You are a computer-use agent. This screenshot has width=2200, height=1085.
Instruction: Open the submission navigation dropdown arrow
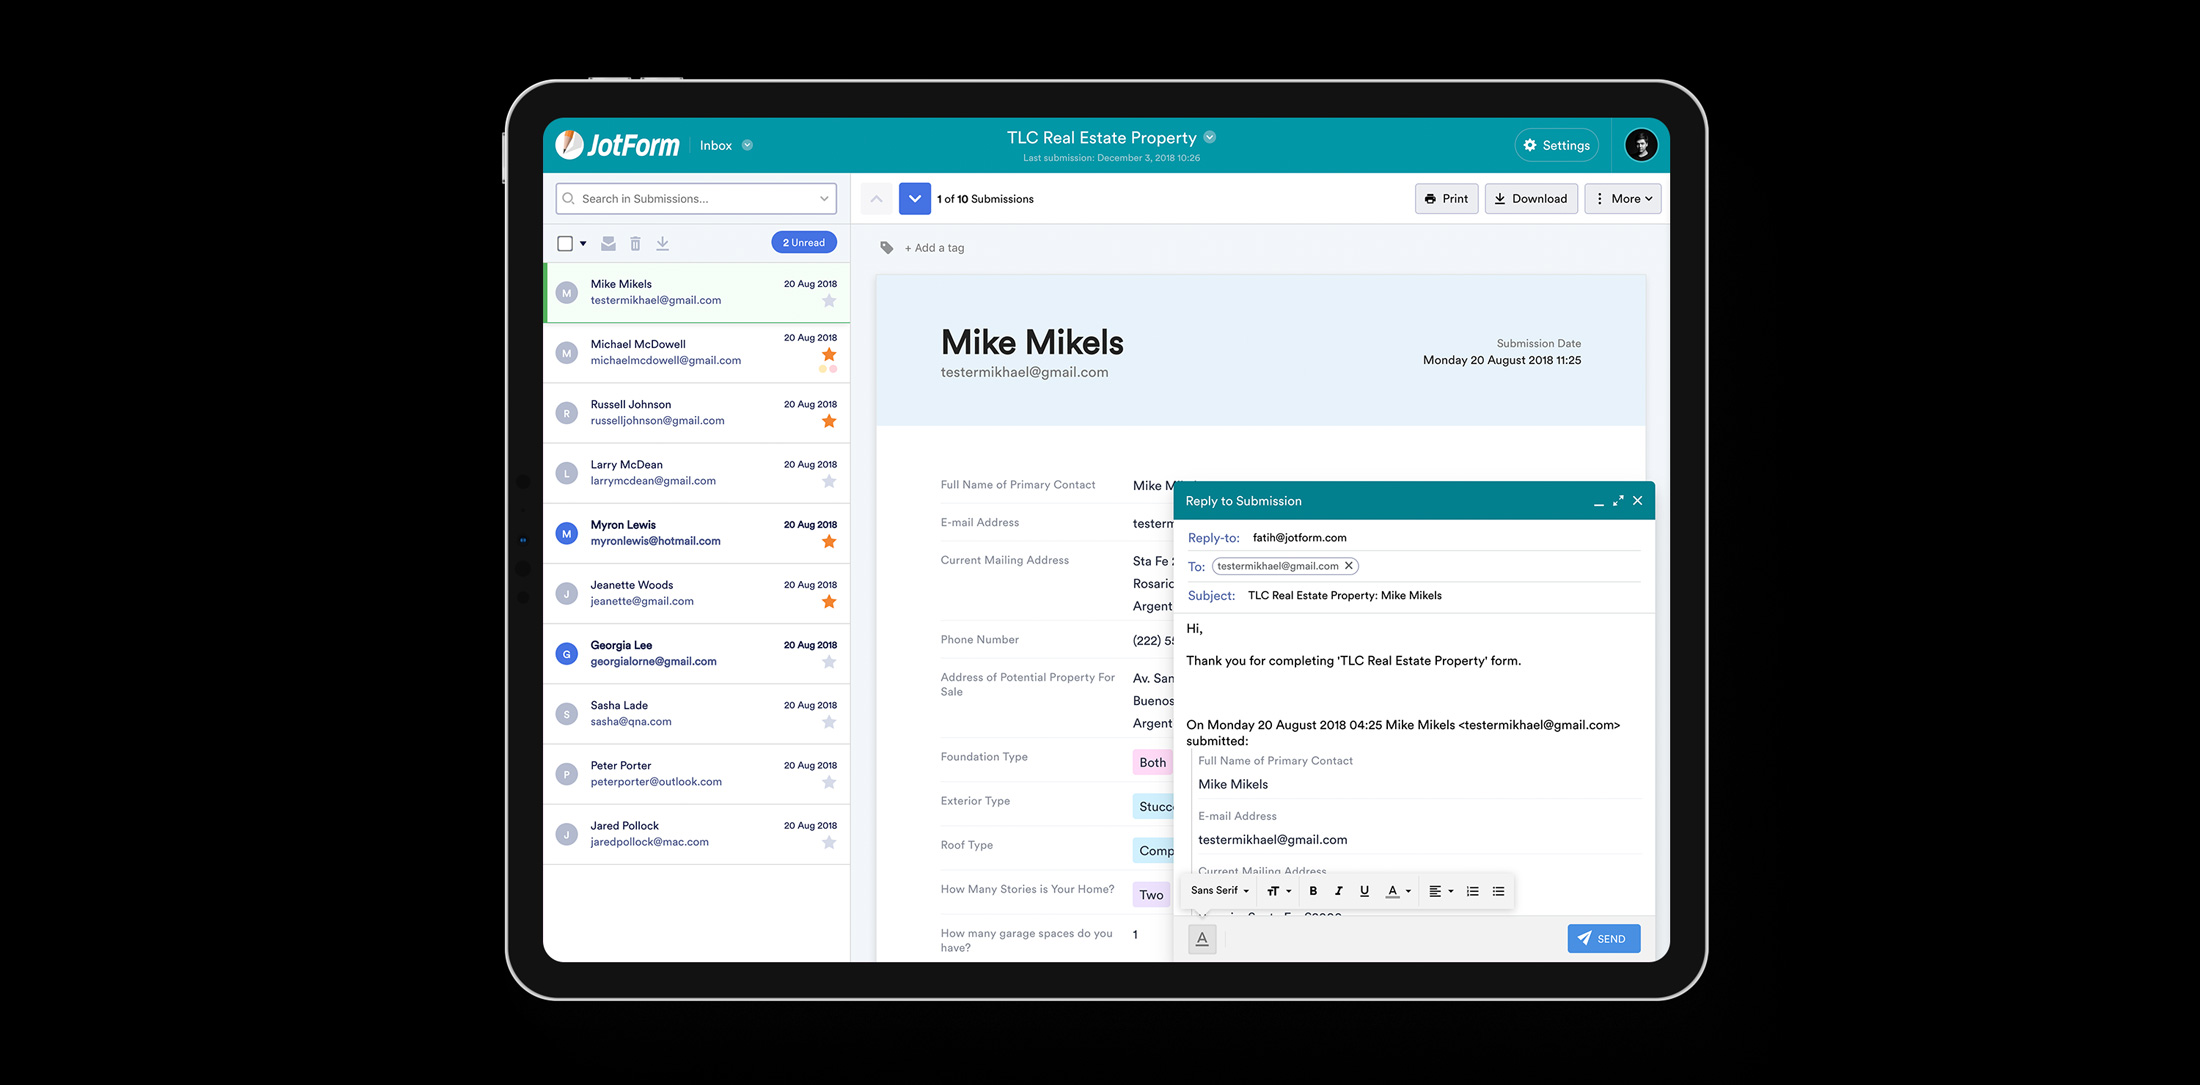click(x=913, y=198)
